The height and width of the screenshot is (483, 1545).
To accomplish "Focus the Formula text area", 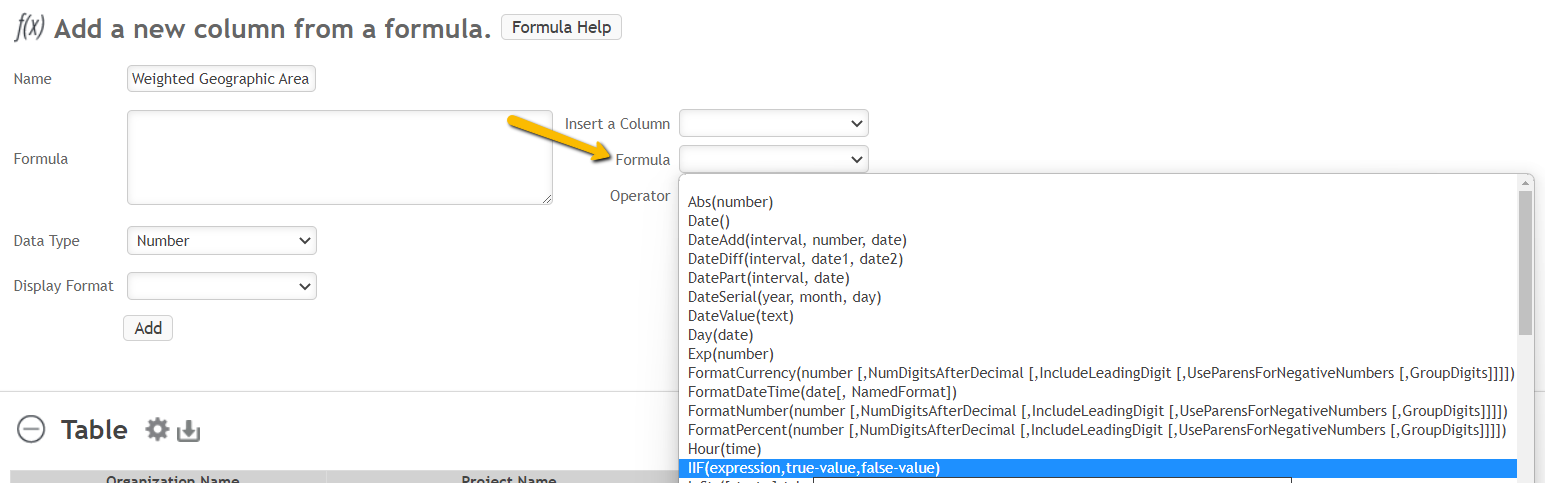I will 340,158.
